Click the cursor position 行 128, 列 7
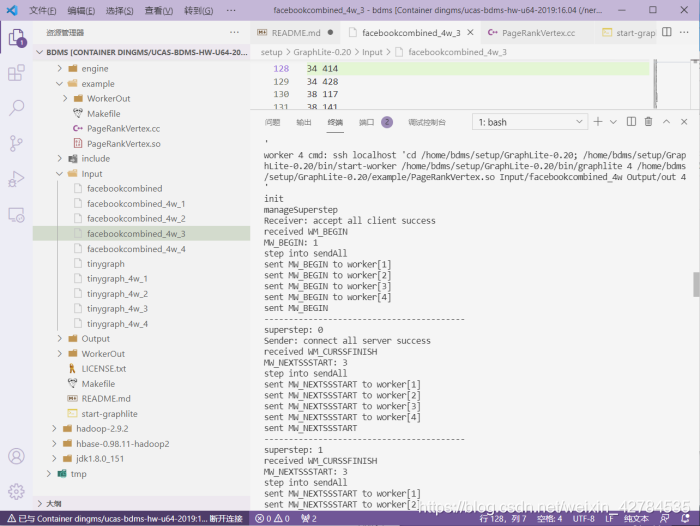The height and width of the screenshot is (526, 700). click(x=503, y=518)
